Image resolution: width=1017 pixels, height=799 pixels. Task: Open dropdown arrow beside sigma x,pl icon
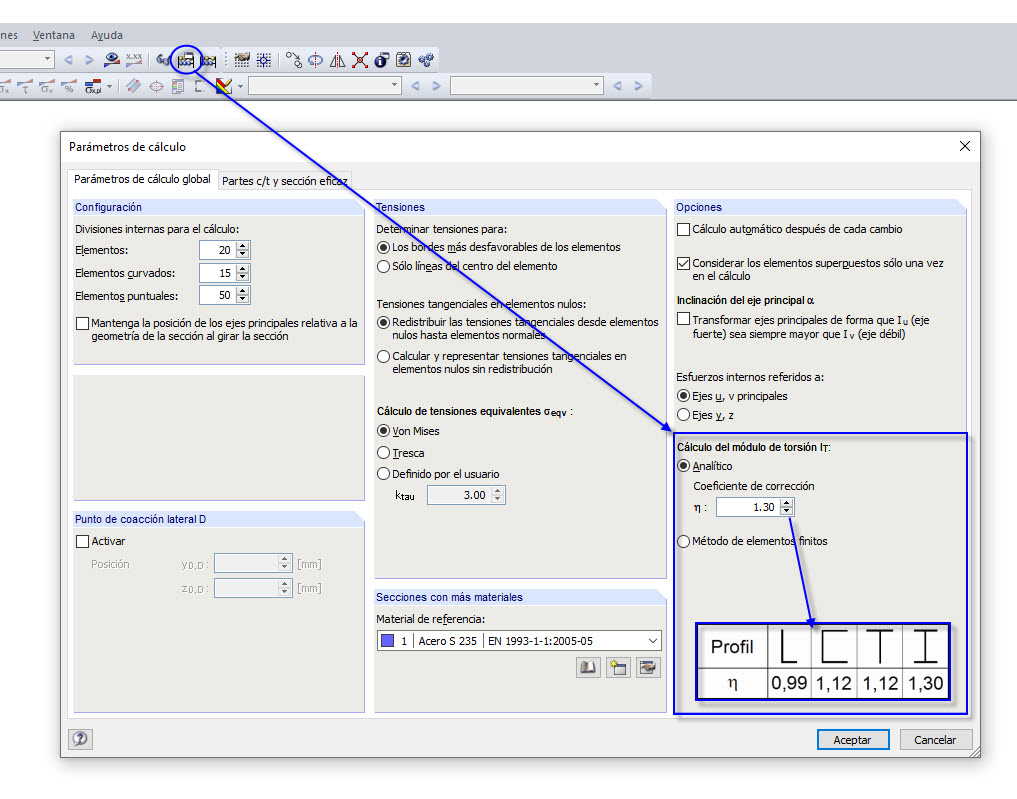click(110, 86)
